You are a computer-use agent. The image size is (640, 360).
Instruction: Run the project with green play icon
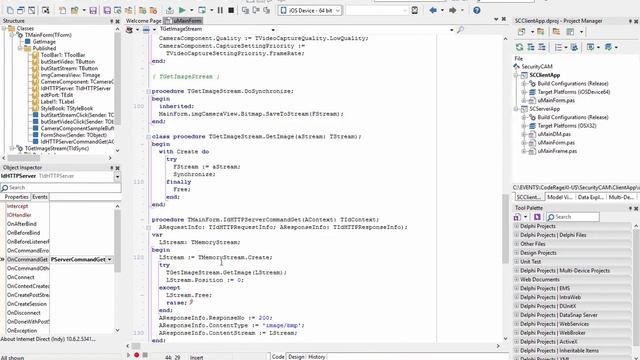coord(182,10)
